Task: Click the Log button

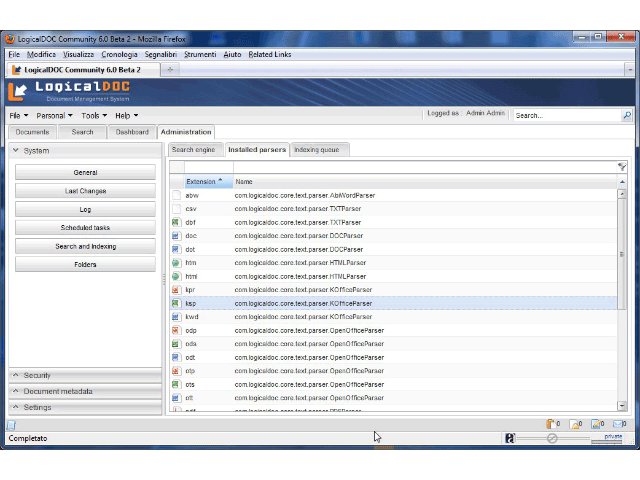Action: coord(85,209)
